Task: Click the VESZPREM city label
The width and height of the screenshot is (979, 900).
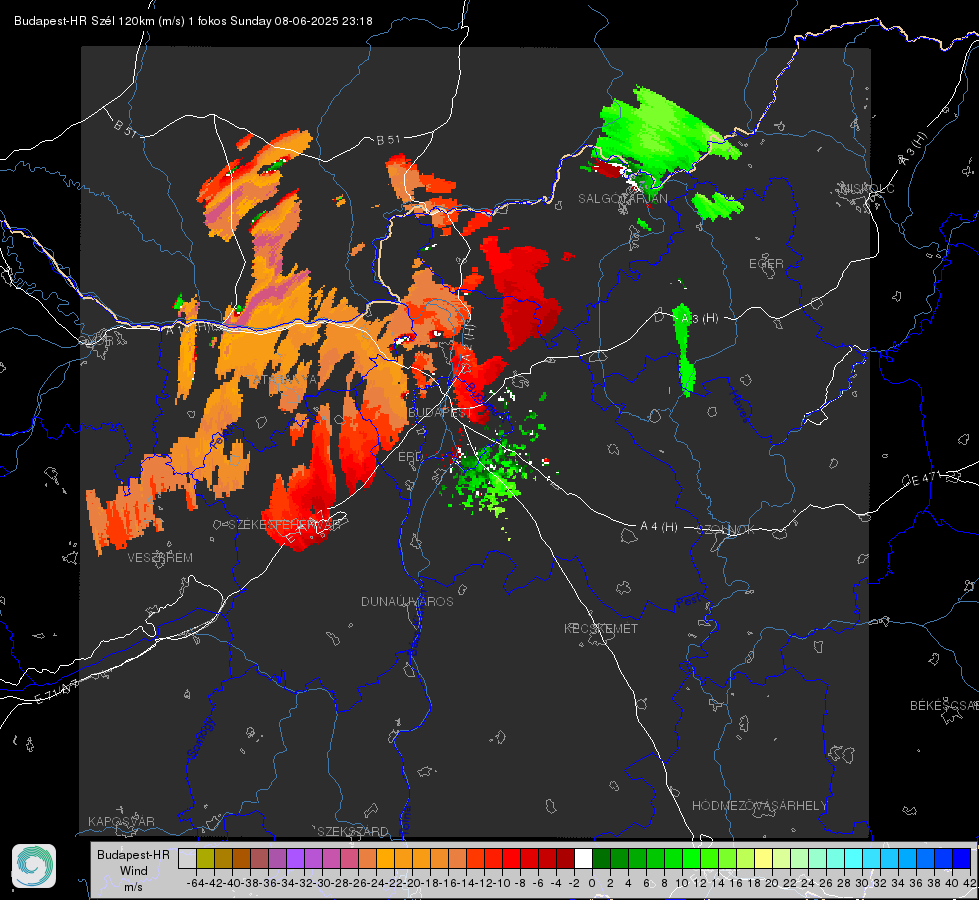Action: point(160,558)
